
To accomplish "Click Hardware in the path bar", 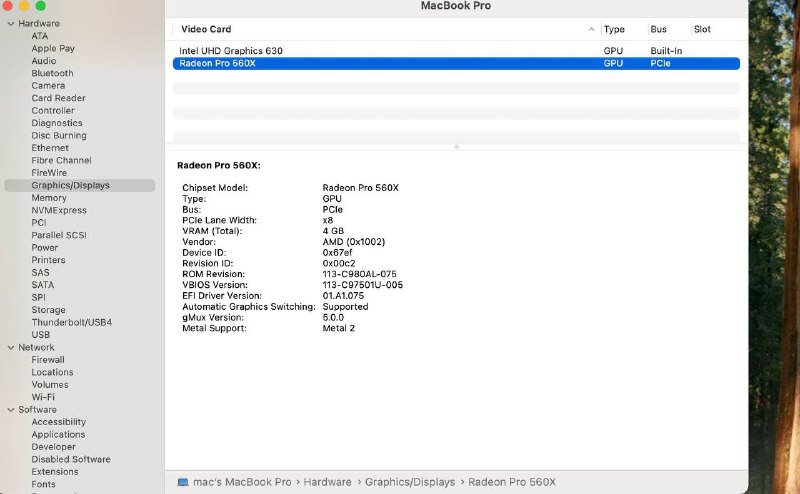I will coord(328,482).
